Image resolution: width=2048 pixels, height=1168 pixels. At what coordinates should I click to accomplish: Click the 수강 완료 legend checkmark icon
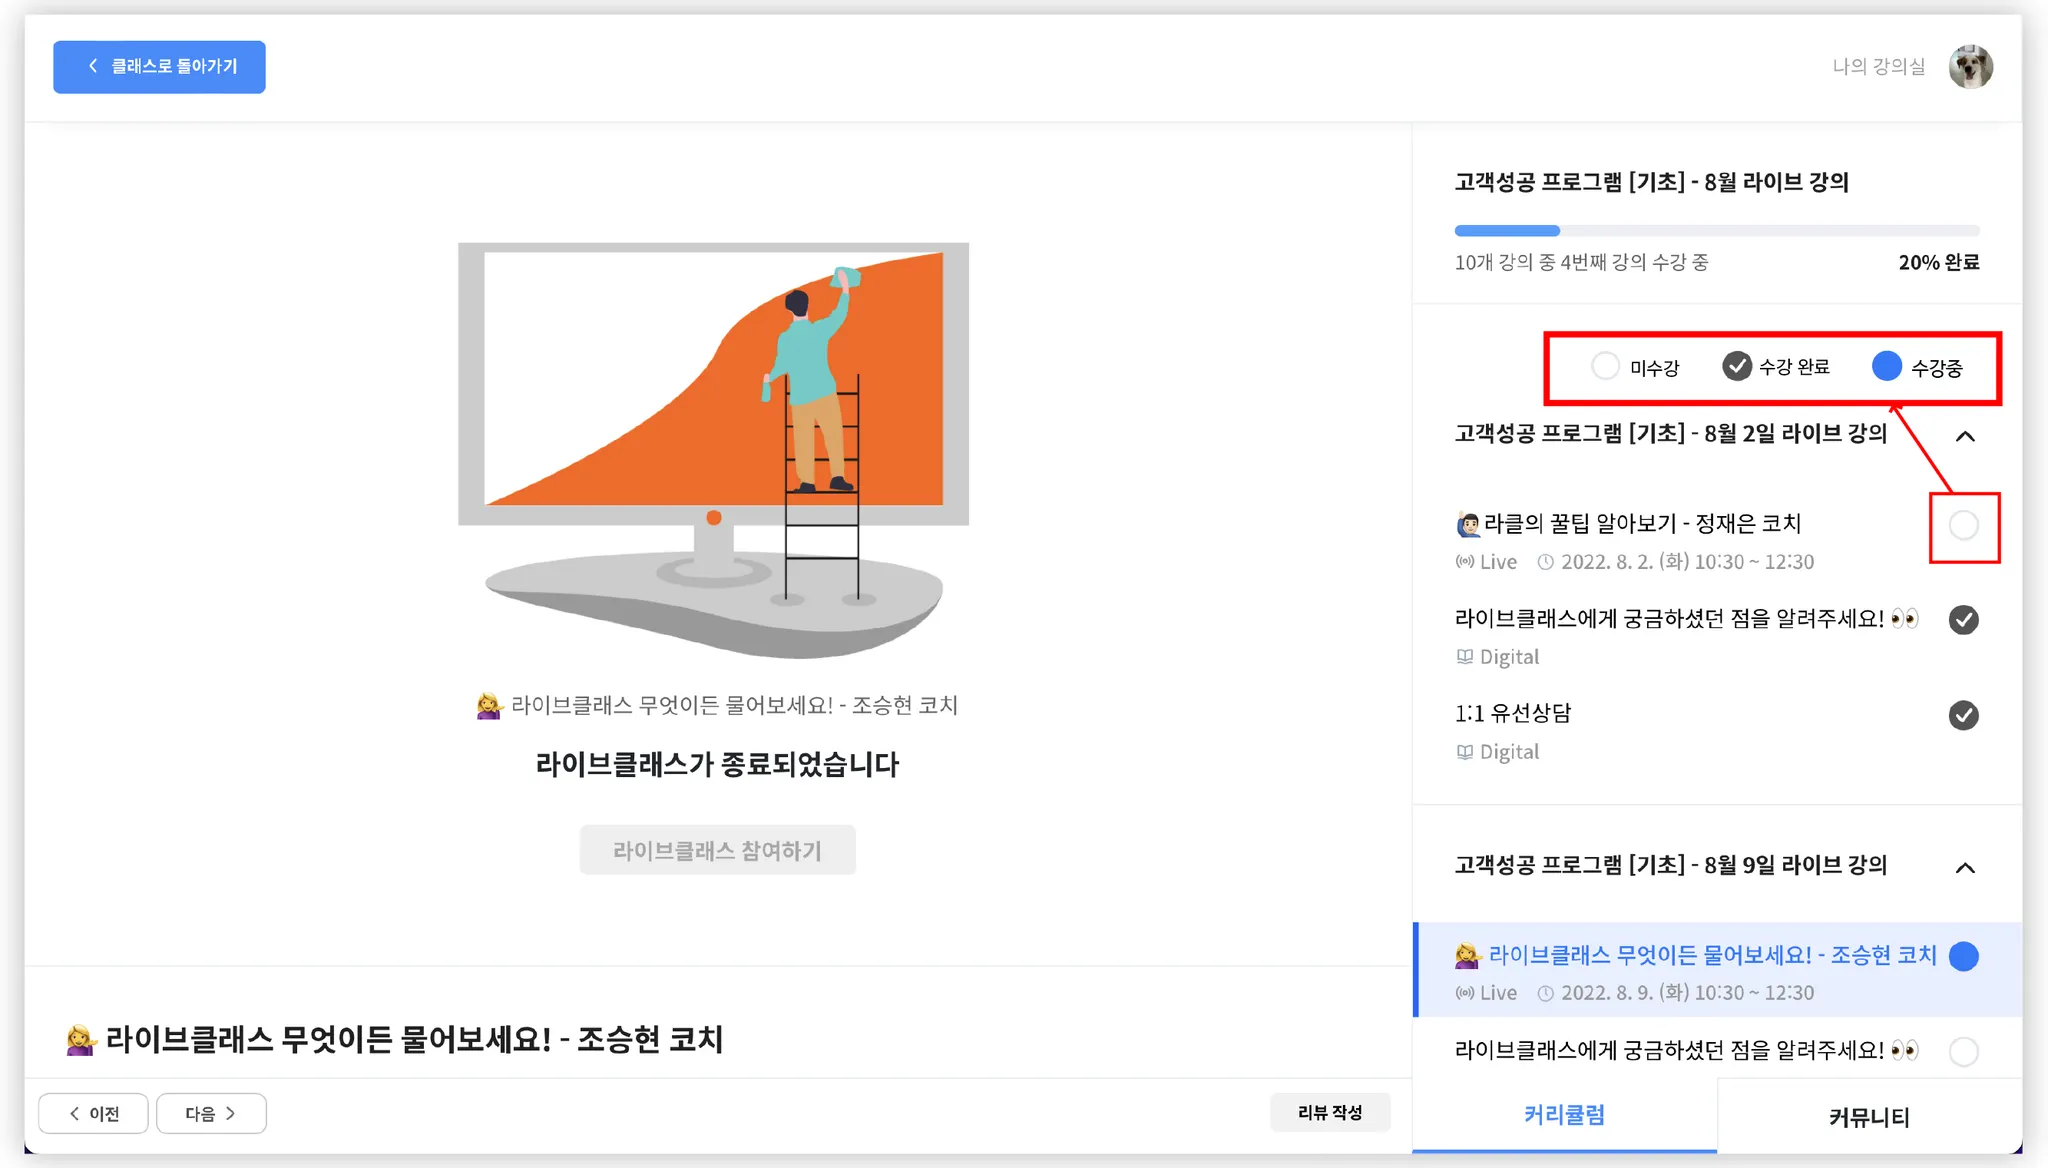1736,367
